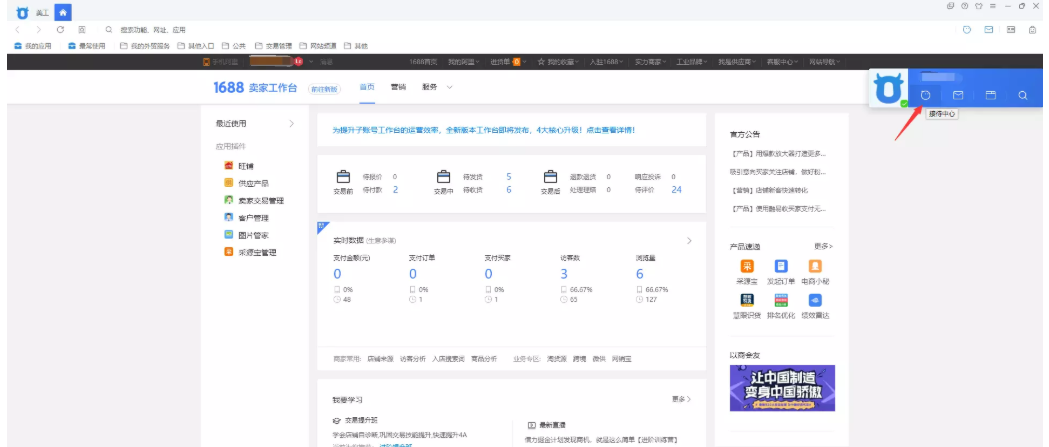This screenshot has width=1049, height=447.
Task: Switch to the 营销 tab
Action: [x=398, y=87]
